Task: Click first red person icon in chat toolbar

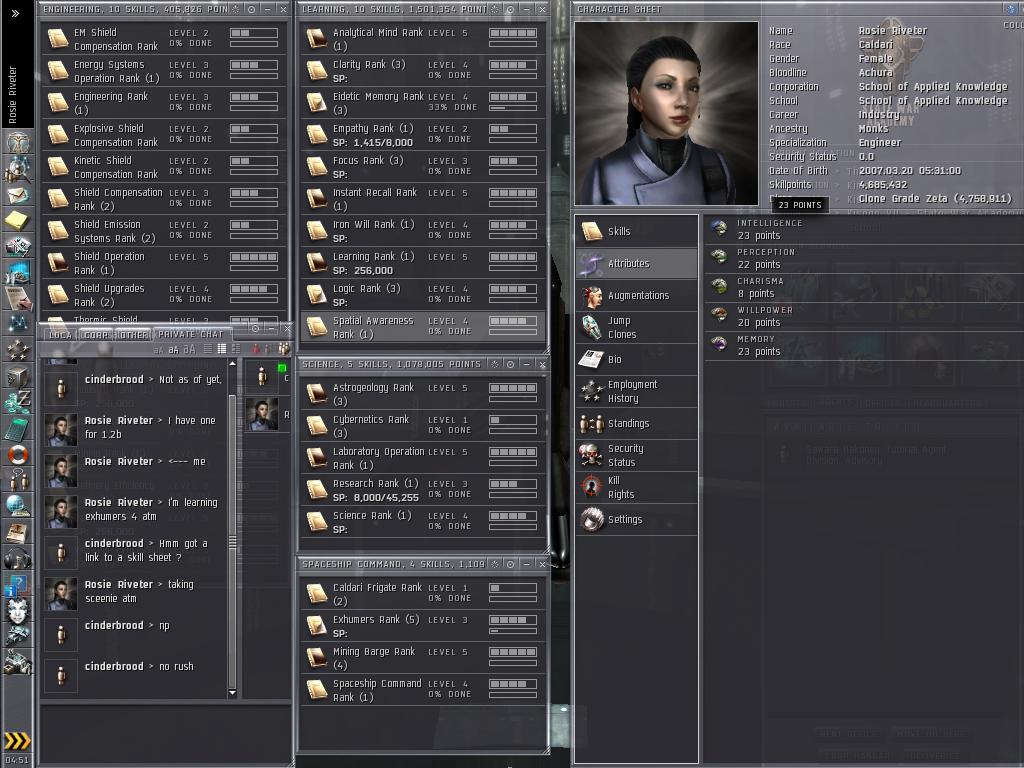Action: 256,349
